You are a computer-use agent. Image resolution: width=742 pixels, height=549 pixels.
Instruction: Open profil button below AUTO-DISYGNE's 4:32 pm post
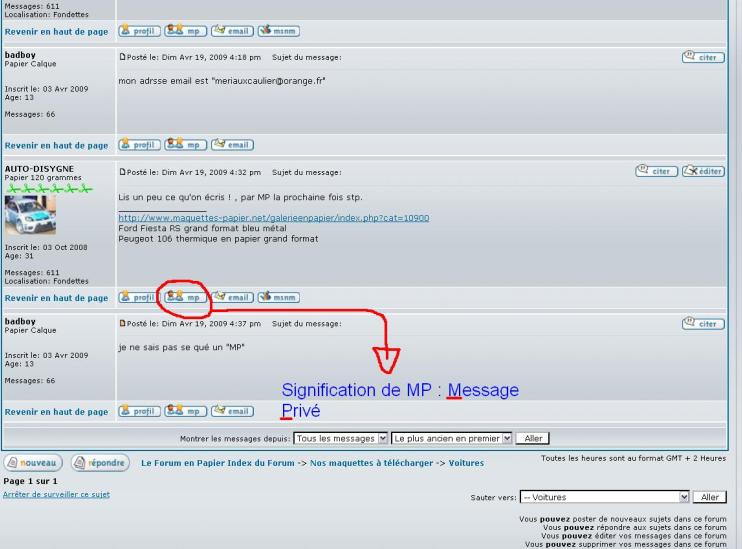click(139, 297)
